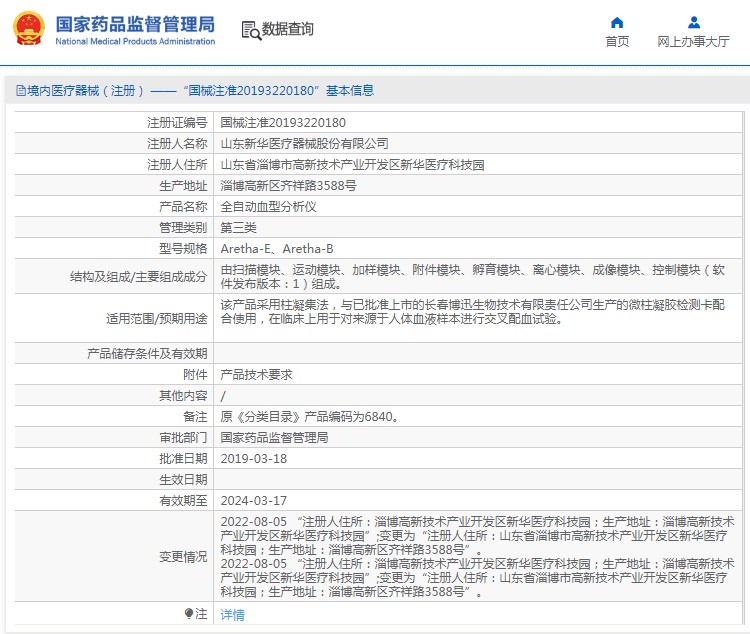Select 第三类 management class value
Image resolution: width=750 pixels, height=634 pixels.
pos(238,228)
